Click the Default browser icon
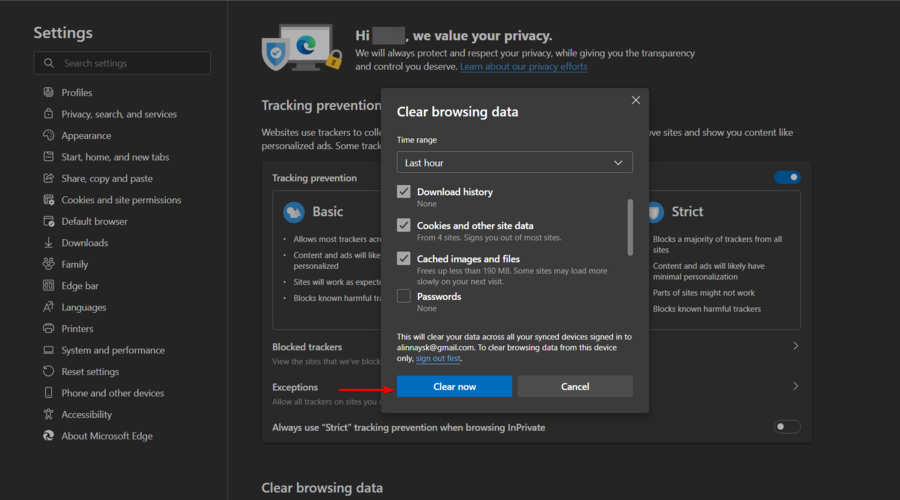This screenshot has width=900, height=500. [x=48, y=221]
